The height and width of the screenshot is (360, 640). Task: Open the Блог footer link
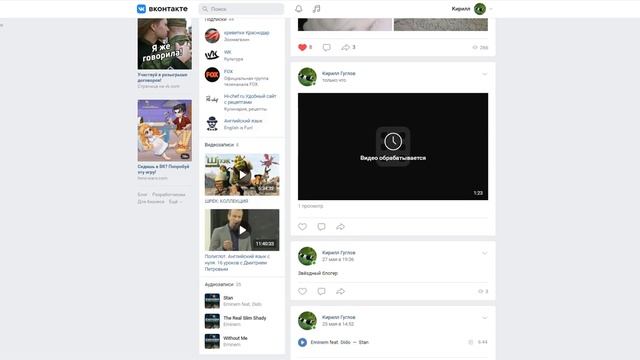(142, 195)
